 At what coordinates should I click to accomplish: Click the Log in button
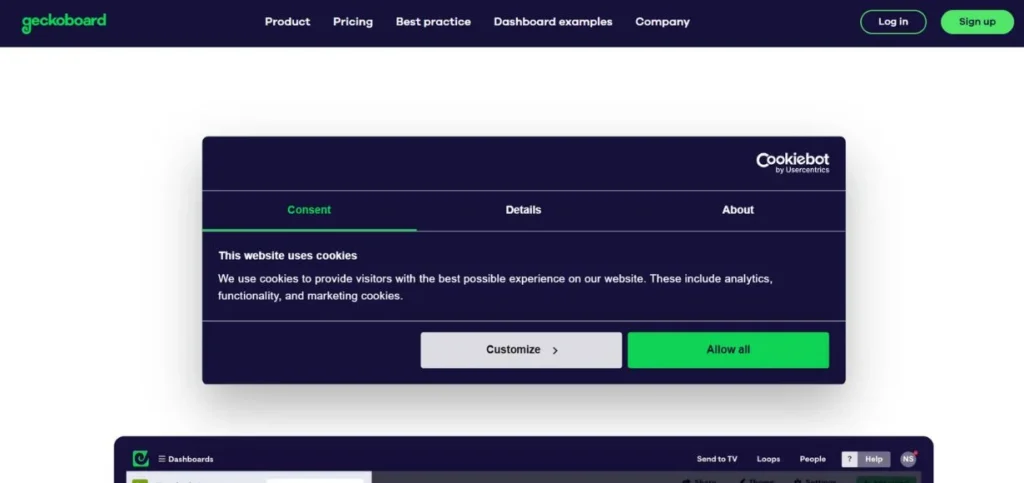pos(893,22)
